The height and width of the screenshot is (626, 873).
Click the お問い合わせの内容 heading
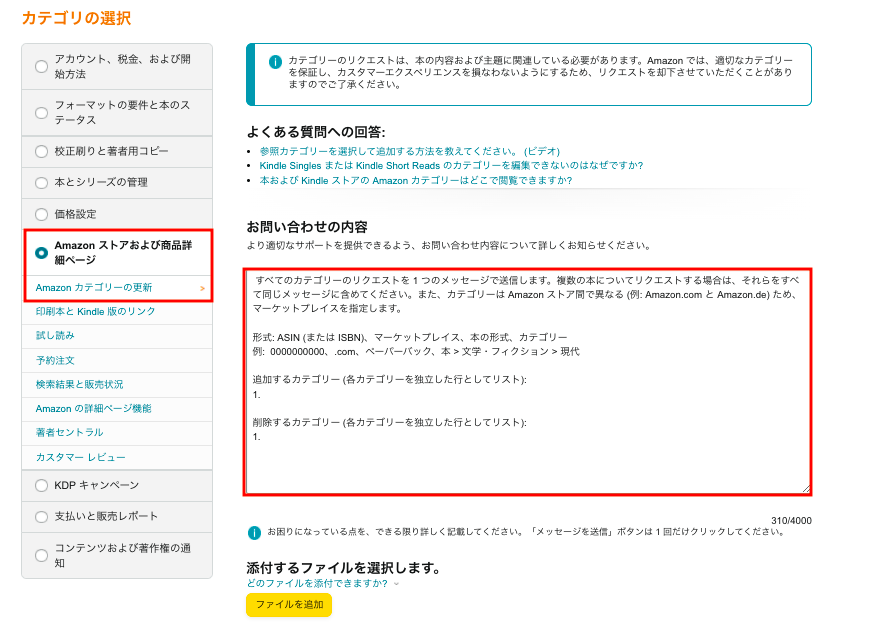pyautogui.click(x=307, y=227)
